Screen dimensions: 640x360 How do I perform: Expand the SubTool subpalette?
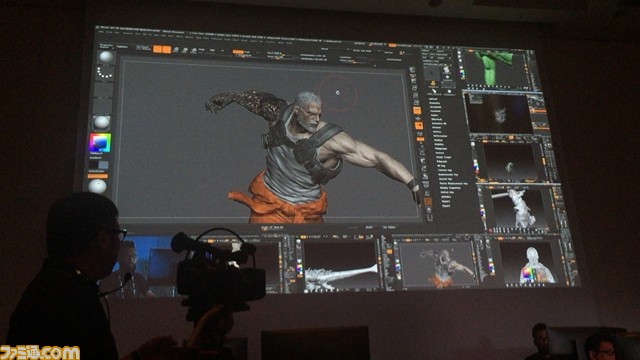(433, 99)
